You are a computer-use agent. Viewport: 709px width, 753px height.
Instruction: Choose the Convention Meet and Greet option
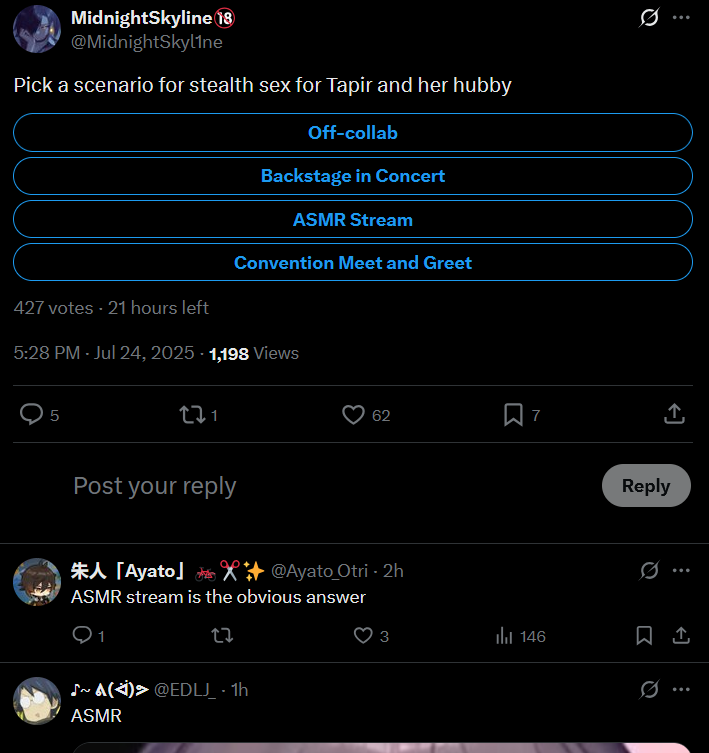[353, 263]
